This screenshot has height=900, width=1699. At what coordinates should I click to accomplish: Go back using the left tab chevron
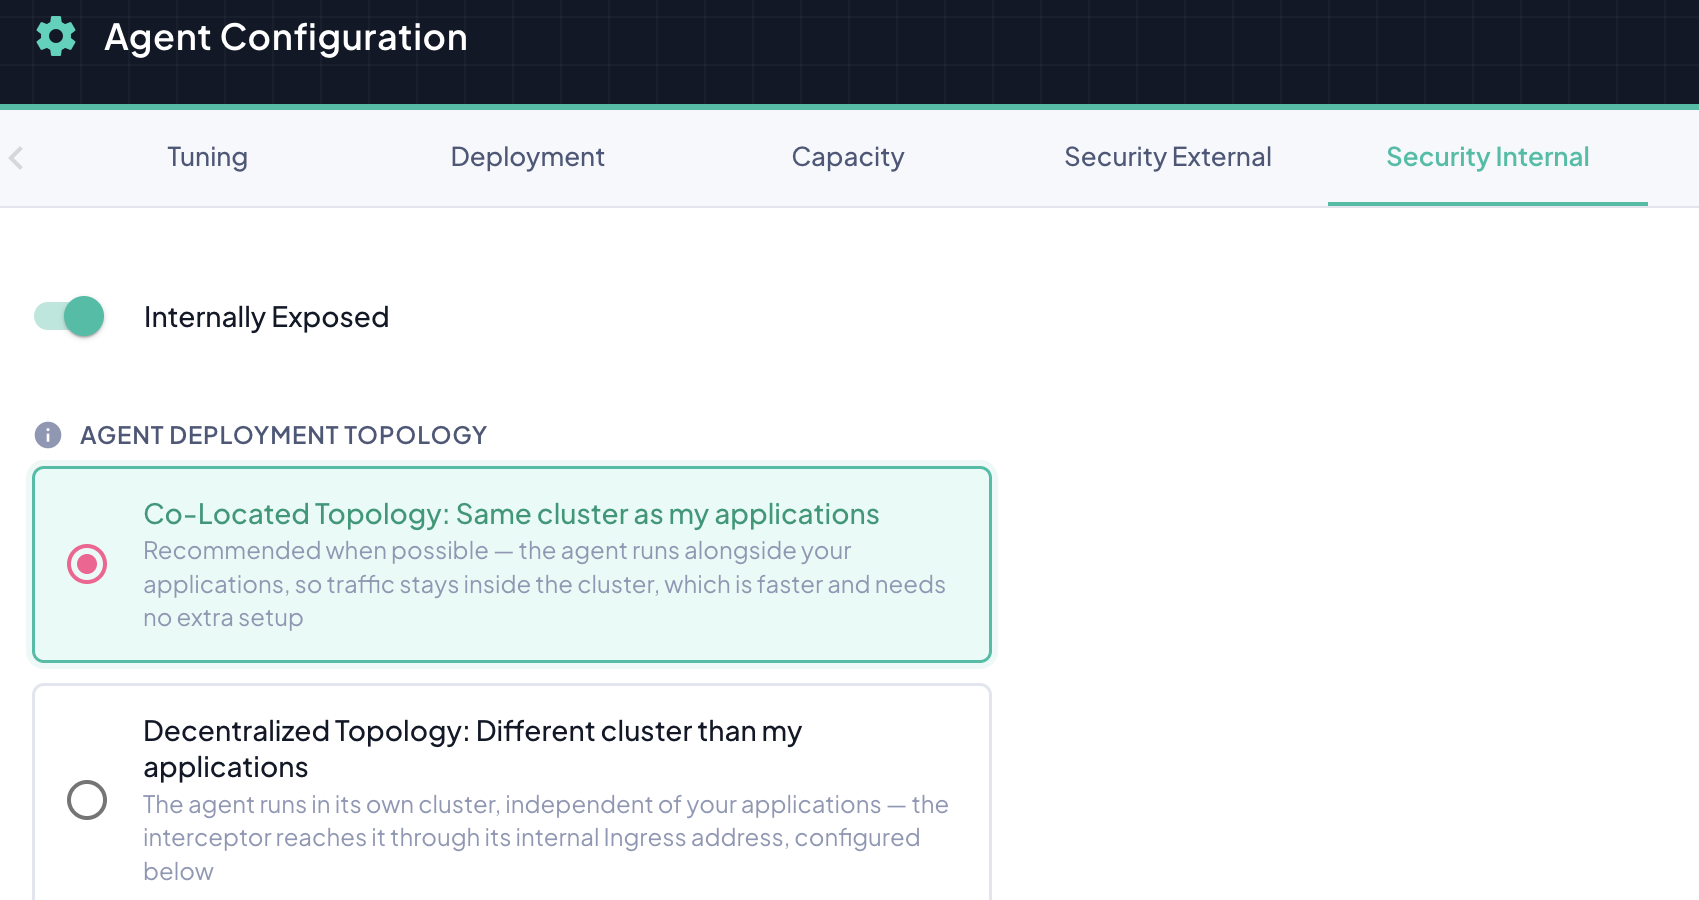coord(16,157)
